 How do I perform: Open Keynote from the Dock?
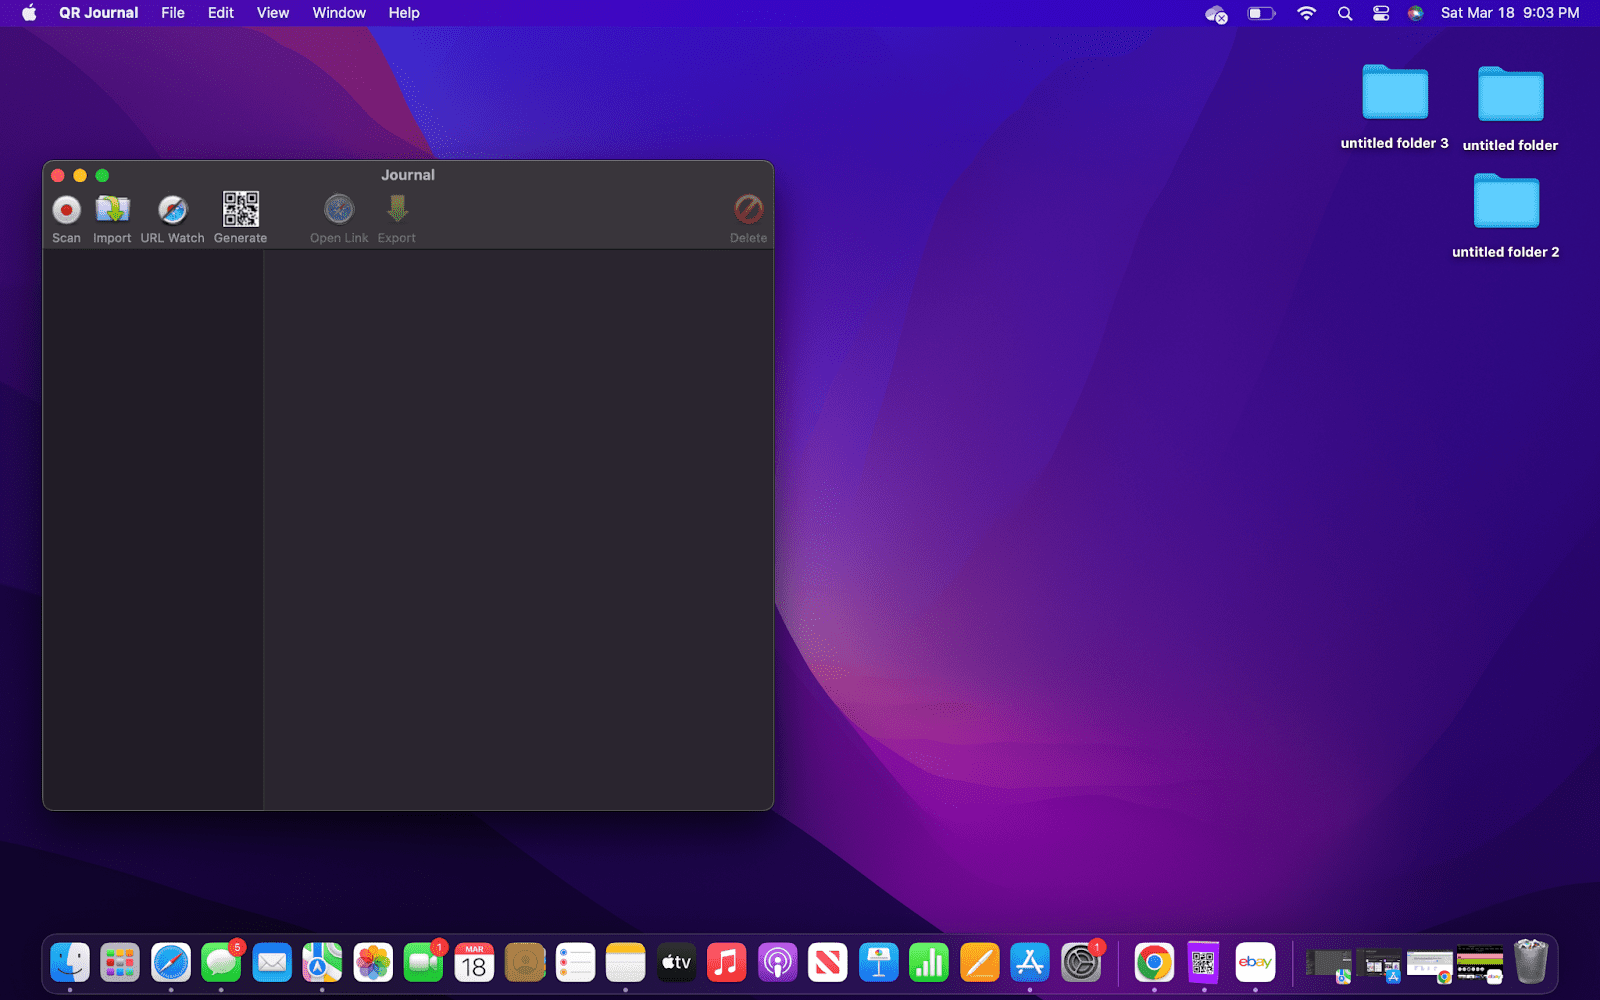click(x=878, y=963)
